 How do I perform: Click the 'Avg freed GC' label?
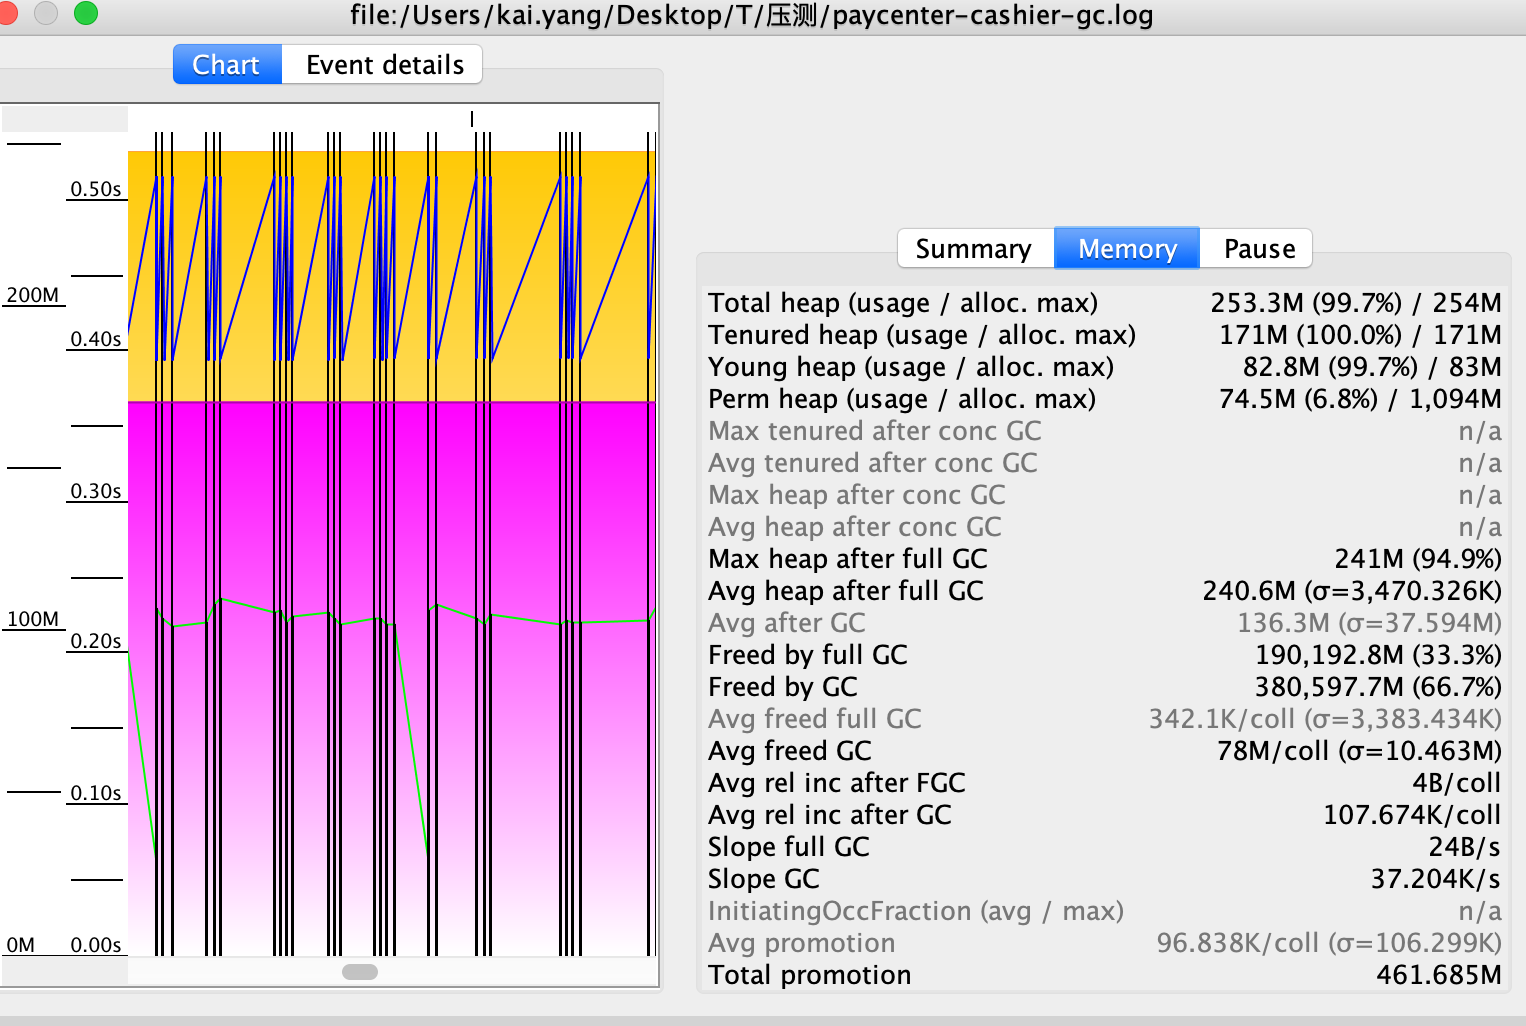click(x=790, y=751)
